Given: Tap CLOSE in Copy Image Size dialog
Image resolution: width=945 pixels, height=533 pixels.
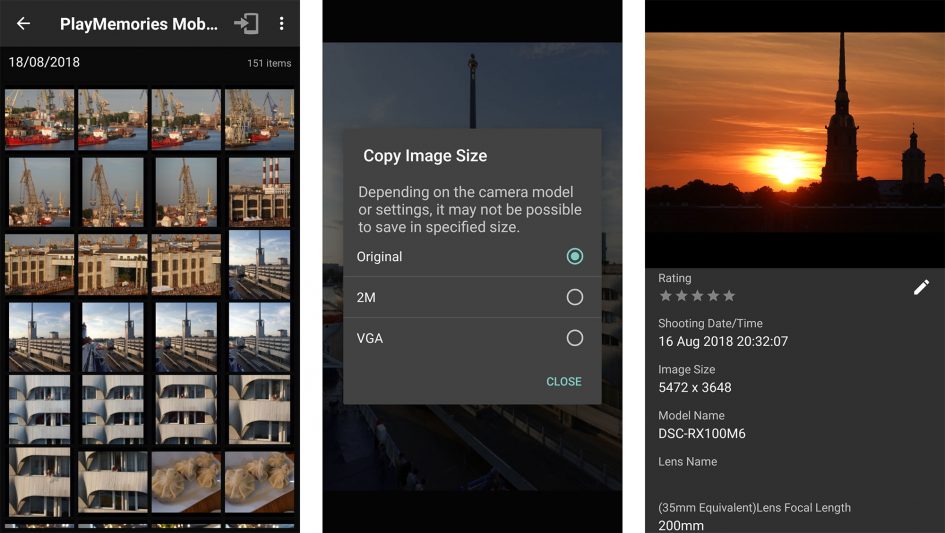Looking at the screenshot, I should pyautogui.click(x=564, y=382).
